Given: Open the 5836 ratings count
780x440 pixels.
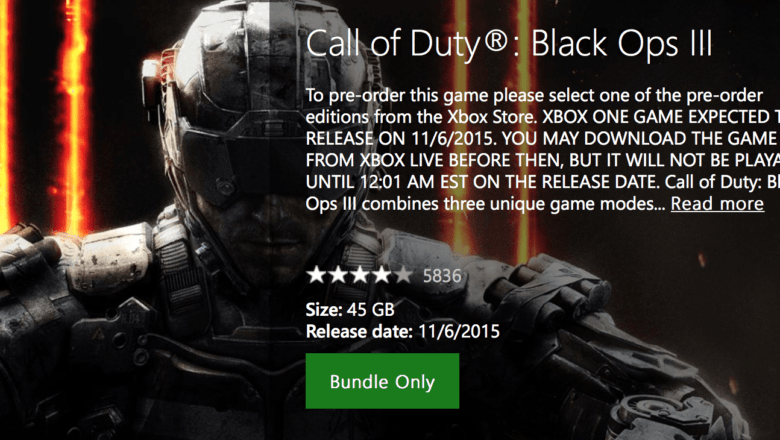Looking at the screenshot, I should [x=442, y=275].
